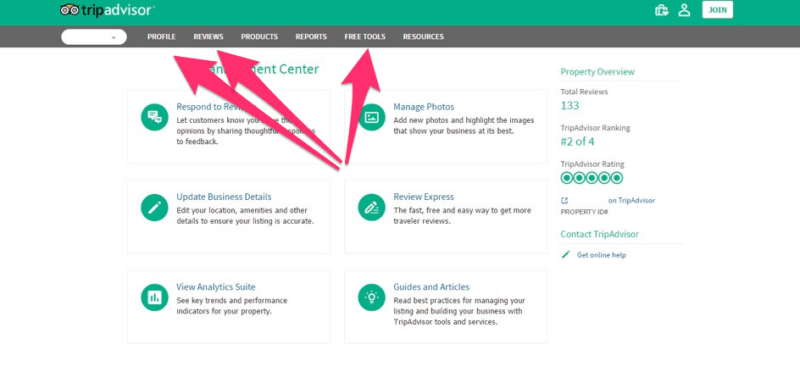800x372 pixels.
Task: Click the Property Overview heading
Action: click(597, 72)
